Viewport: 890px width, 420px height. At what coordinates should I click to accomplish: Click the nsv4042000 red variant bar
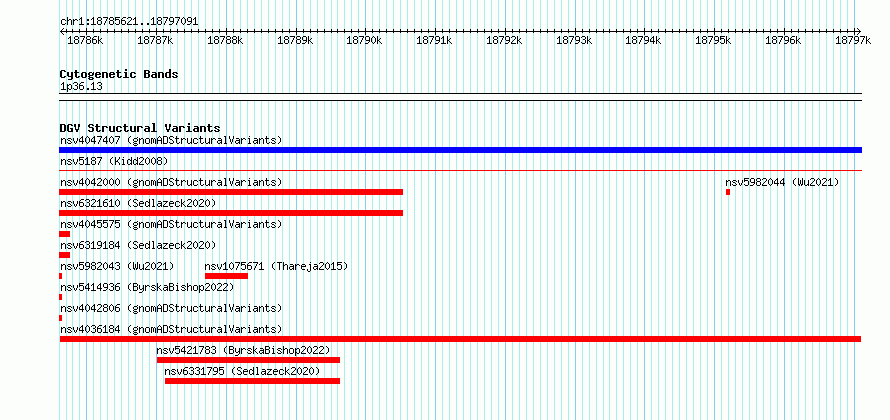(231, 192)
